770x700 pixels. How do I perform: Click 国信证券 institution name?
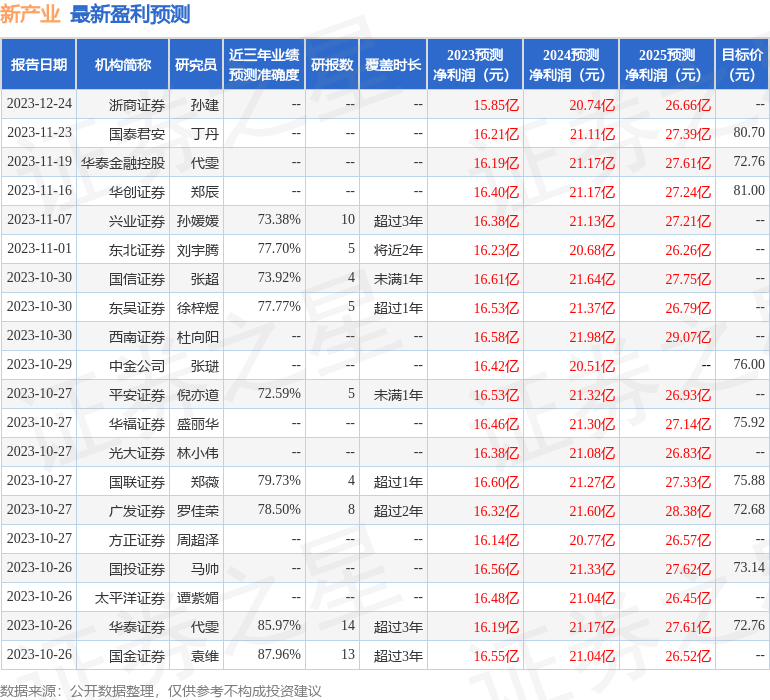137,279
